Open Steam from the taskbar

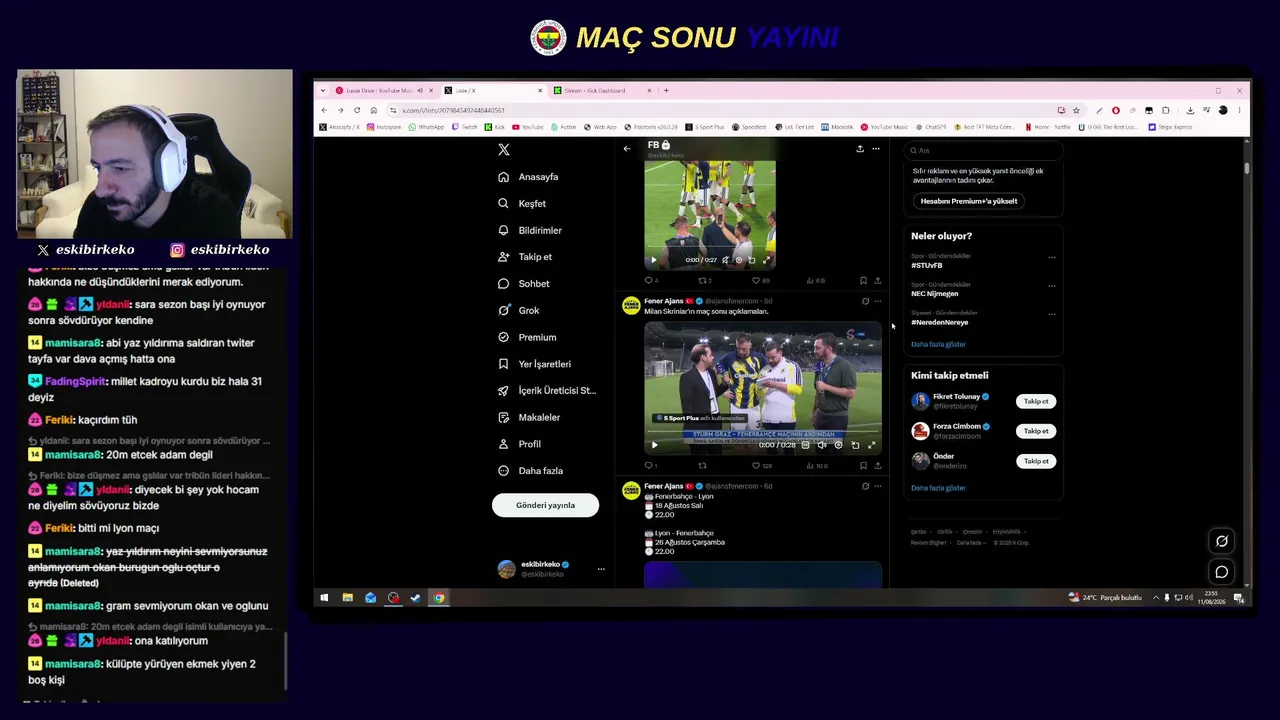click(x=416, y=598)
